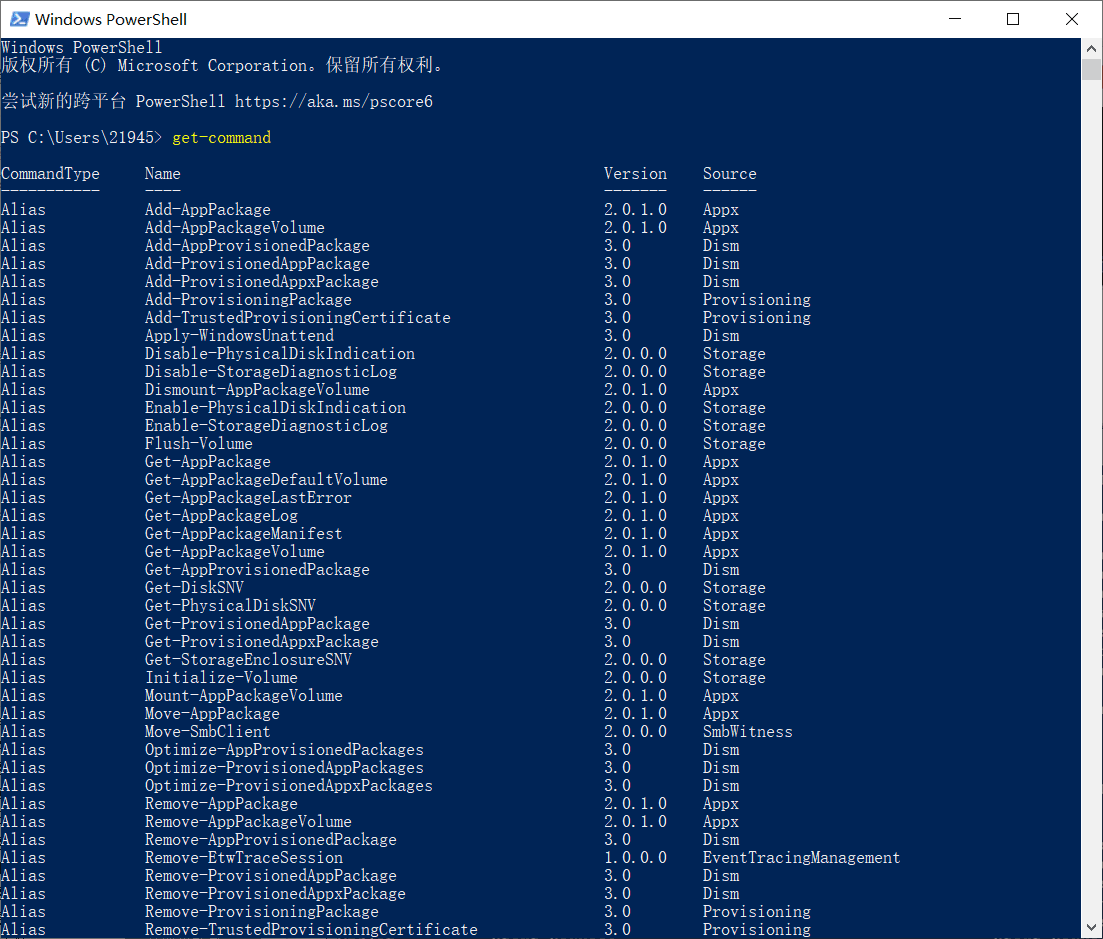This screenshot has width=1103, height=939.
Task: Click the Get-AppPackage entry
Action: point(208,462)
